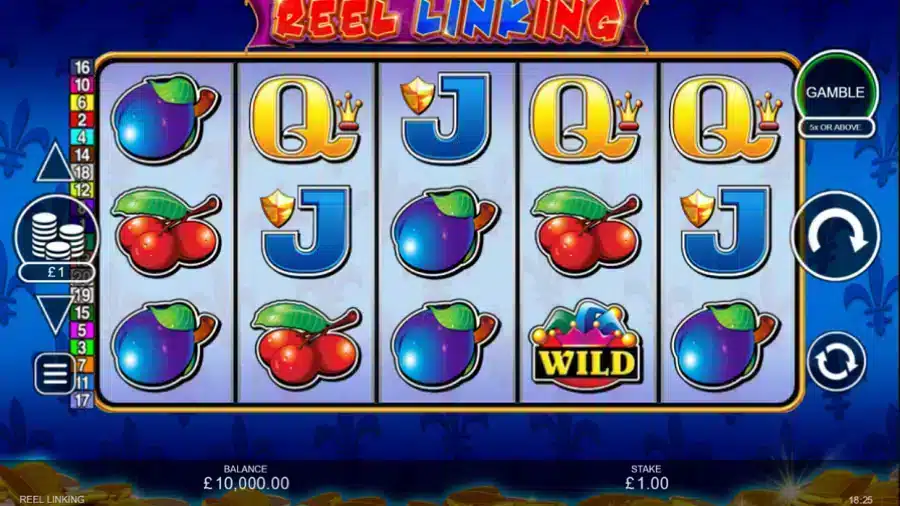Click the plum on reel one top row
This screenshot has width=900, height=506.
[164, 119]
